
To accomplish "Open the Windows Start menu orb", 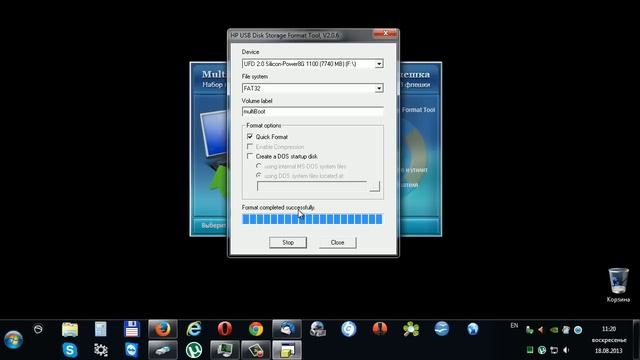I will [x=13, y=340].
